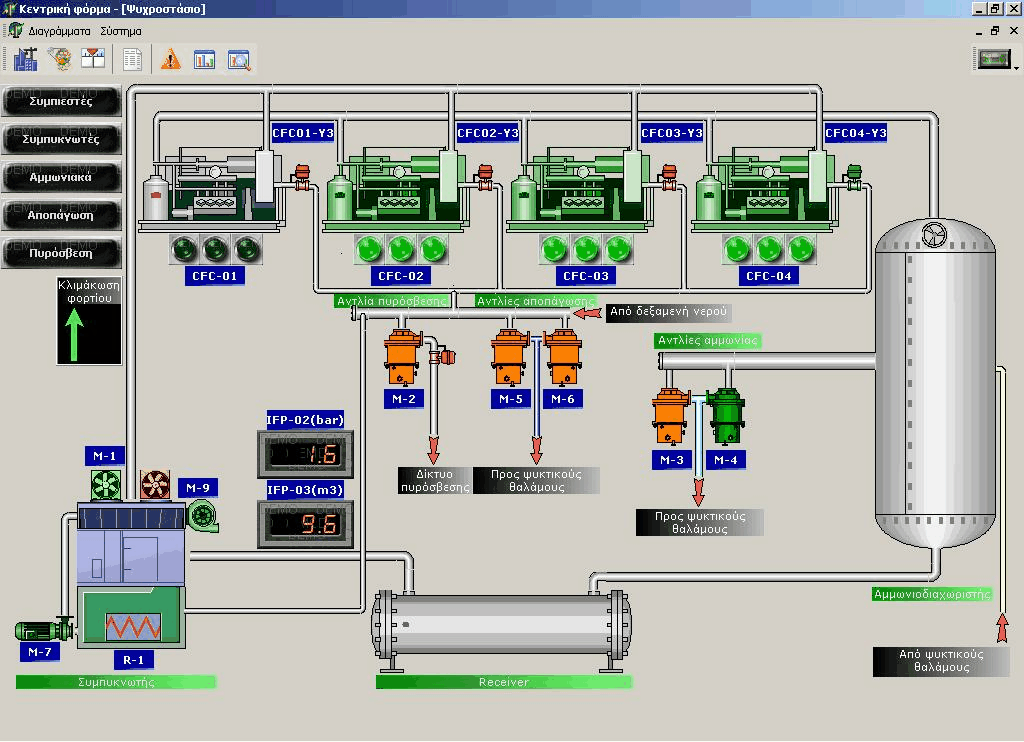This screenshot has height=742, width=1024.
Task: Click the IFP-02(bar) pressure display
Action: pos(306,455)
